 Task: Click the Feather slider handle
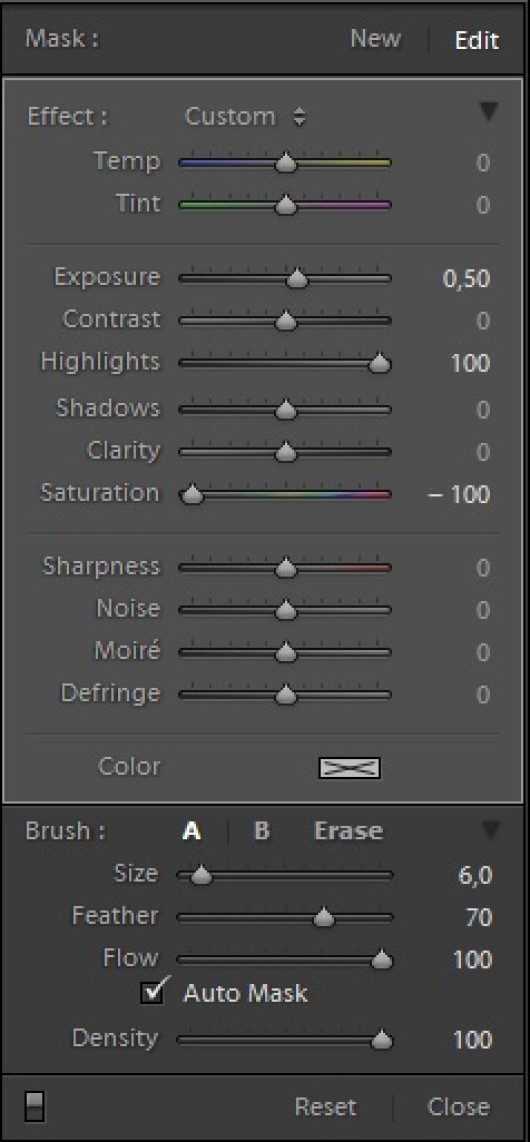point(324,918)
